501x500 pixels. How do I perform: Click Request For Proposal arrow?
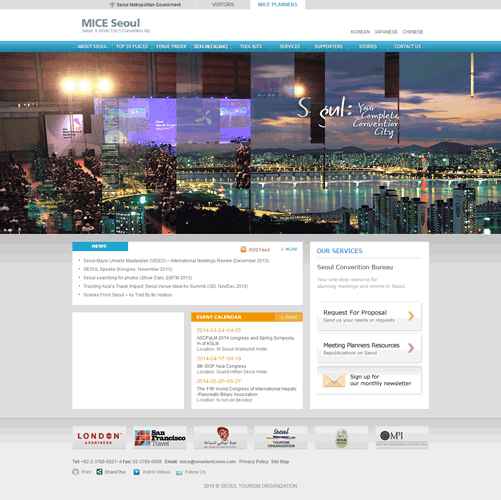click(411, 316)
